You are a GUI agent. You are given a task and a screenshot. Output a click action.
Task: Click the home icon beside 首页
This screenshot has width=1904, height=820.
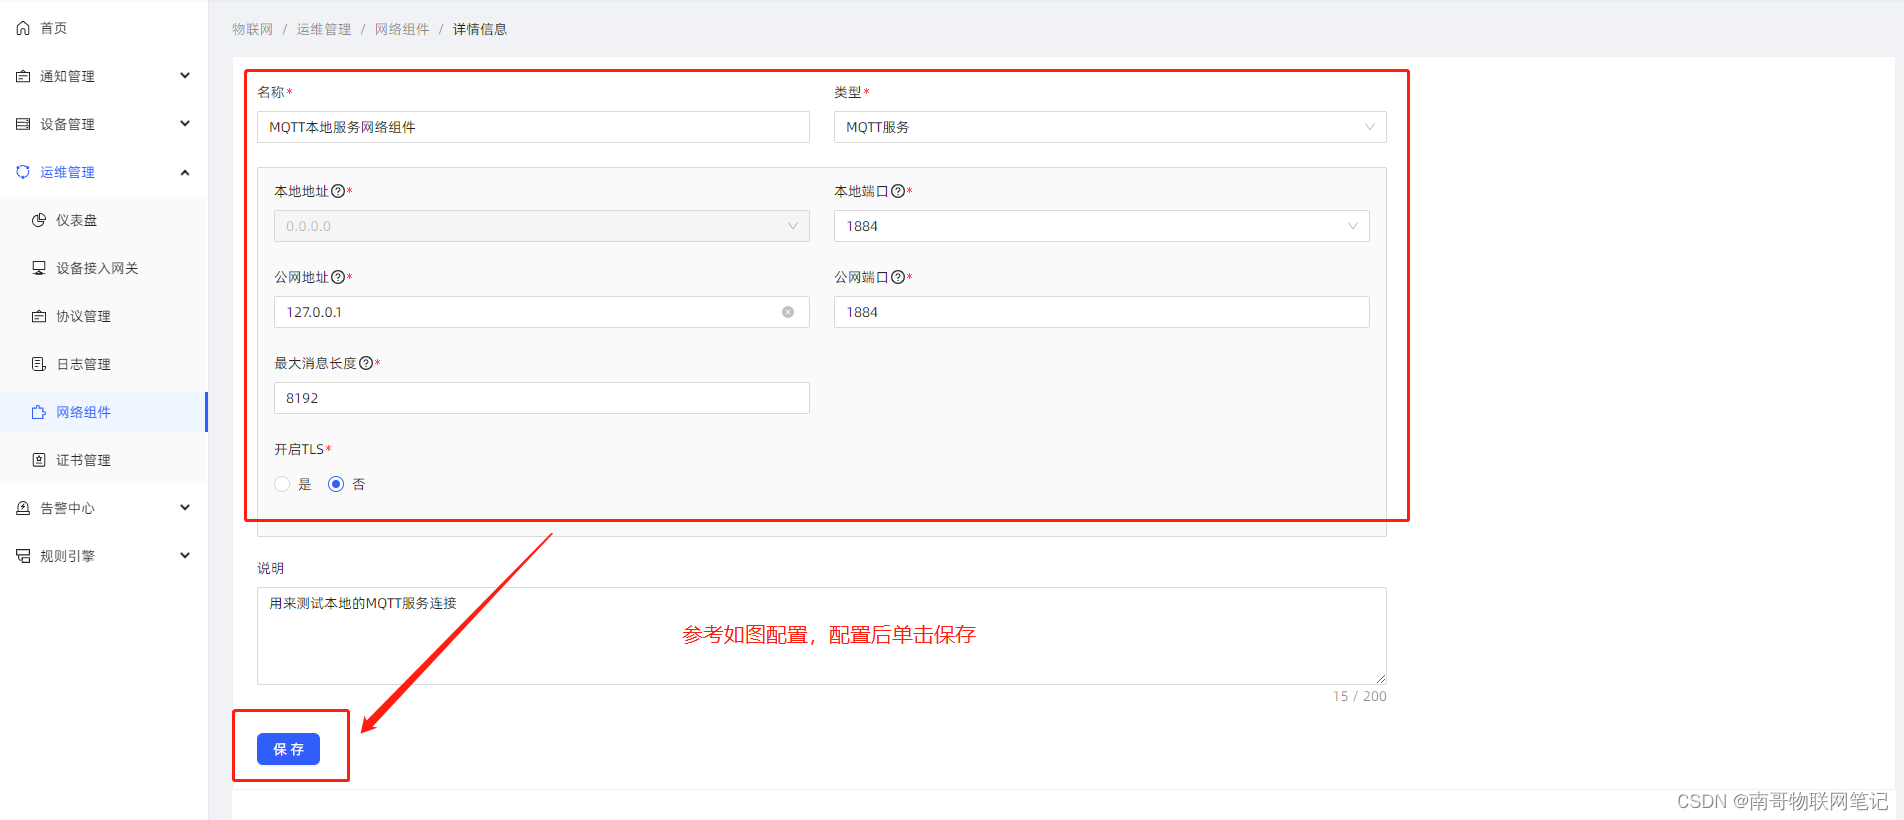pos(23,28)
